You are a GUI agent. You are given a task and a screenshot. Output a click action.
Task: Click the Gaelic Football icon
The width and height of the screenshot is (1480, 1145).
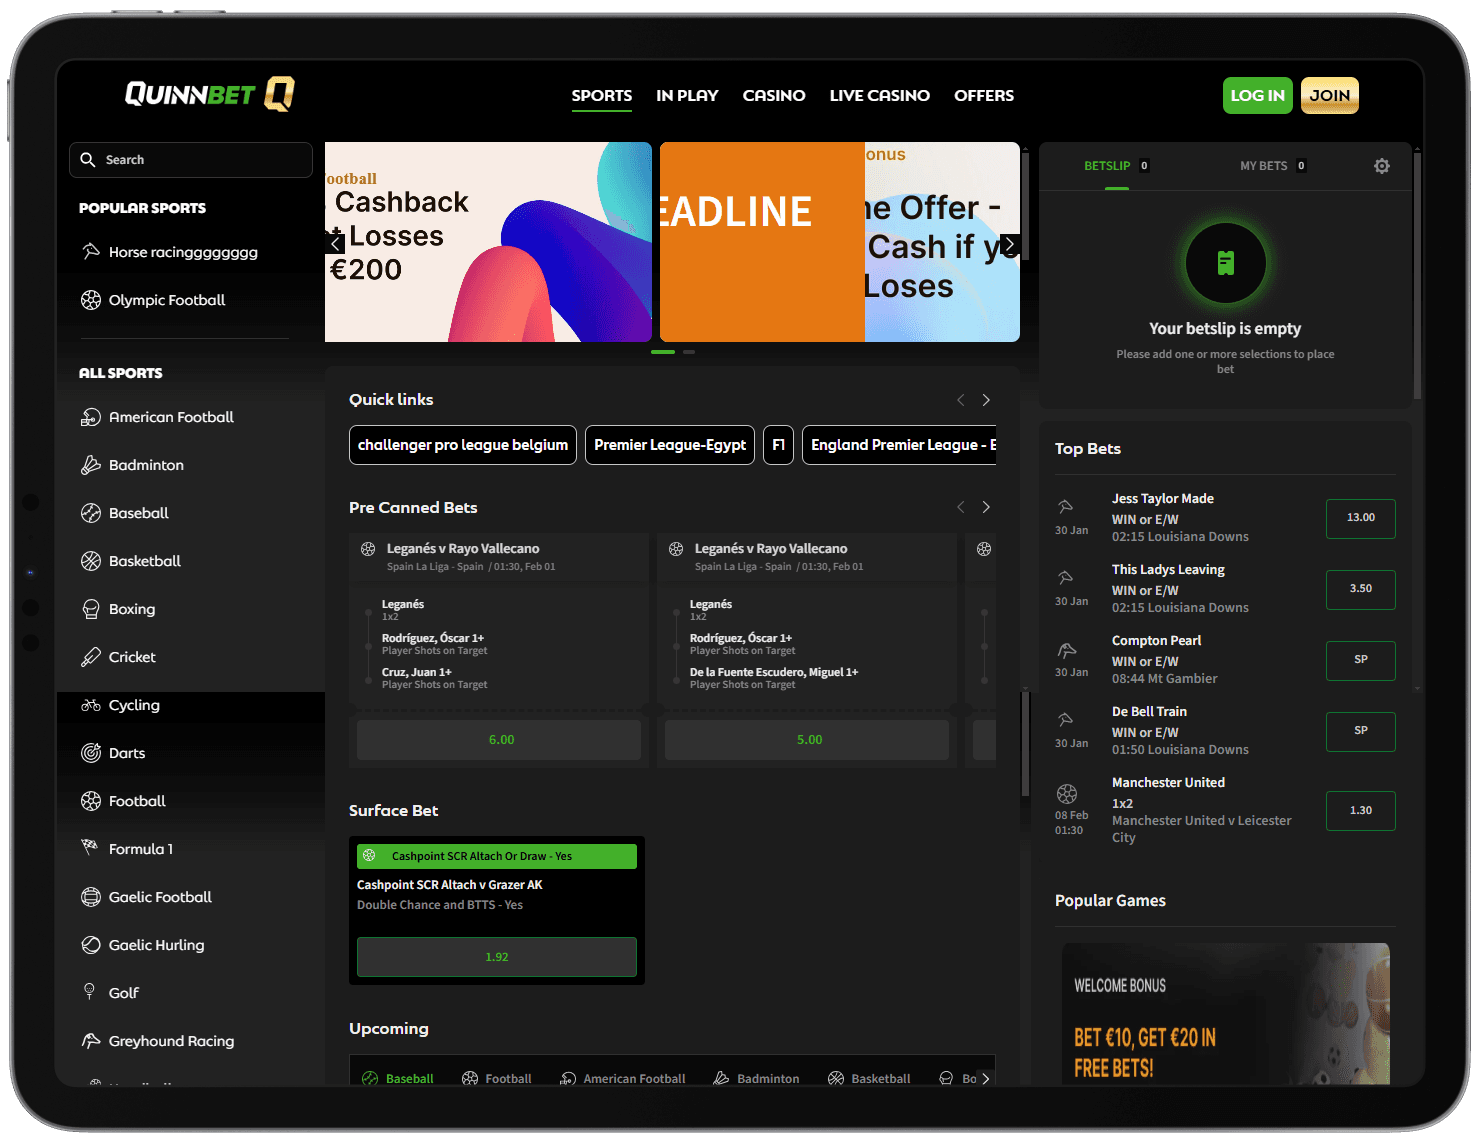91,897
